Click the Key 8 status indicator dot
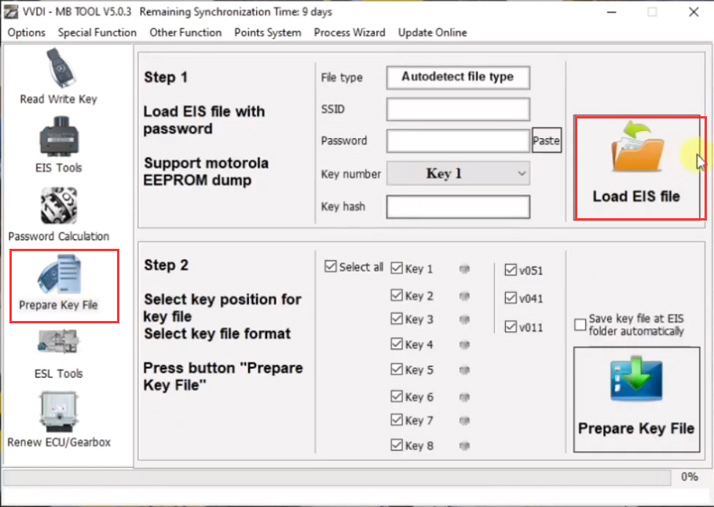This screenshot has width=714, height=507. pos(464,446)
